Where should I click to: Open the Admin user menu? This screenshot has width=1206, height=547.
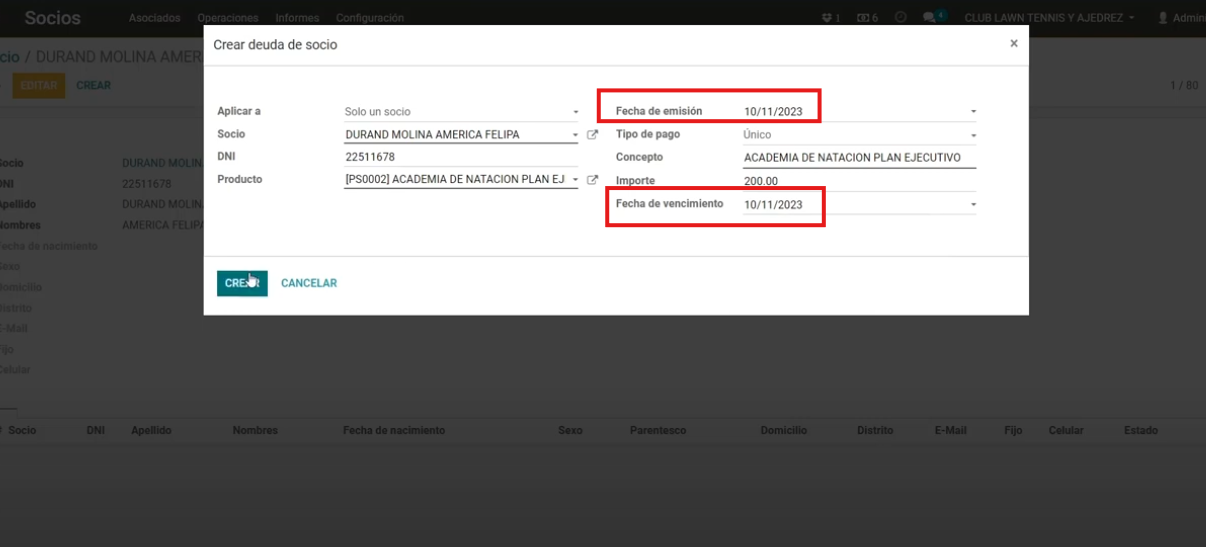pyautogui.click(x=1181, y=18)
